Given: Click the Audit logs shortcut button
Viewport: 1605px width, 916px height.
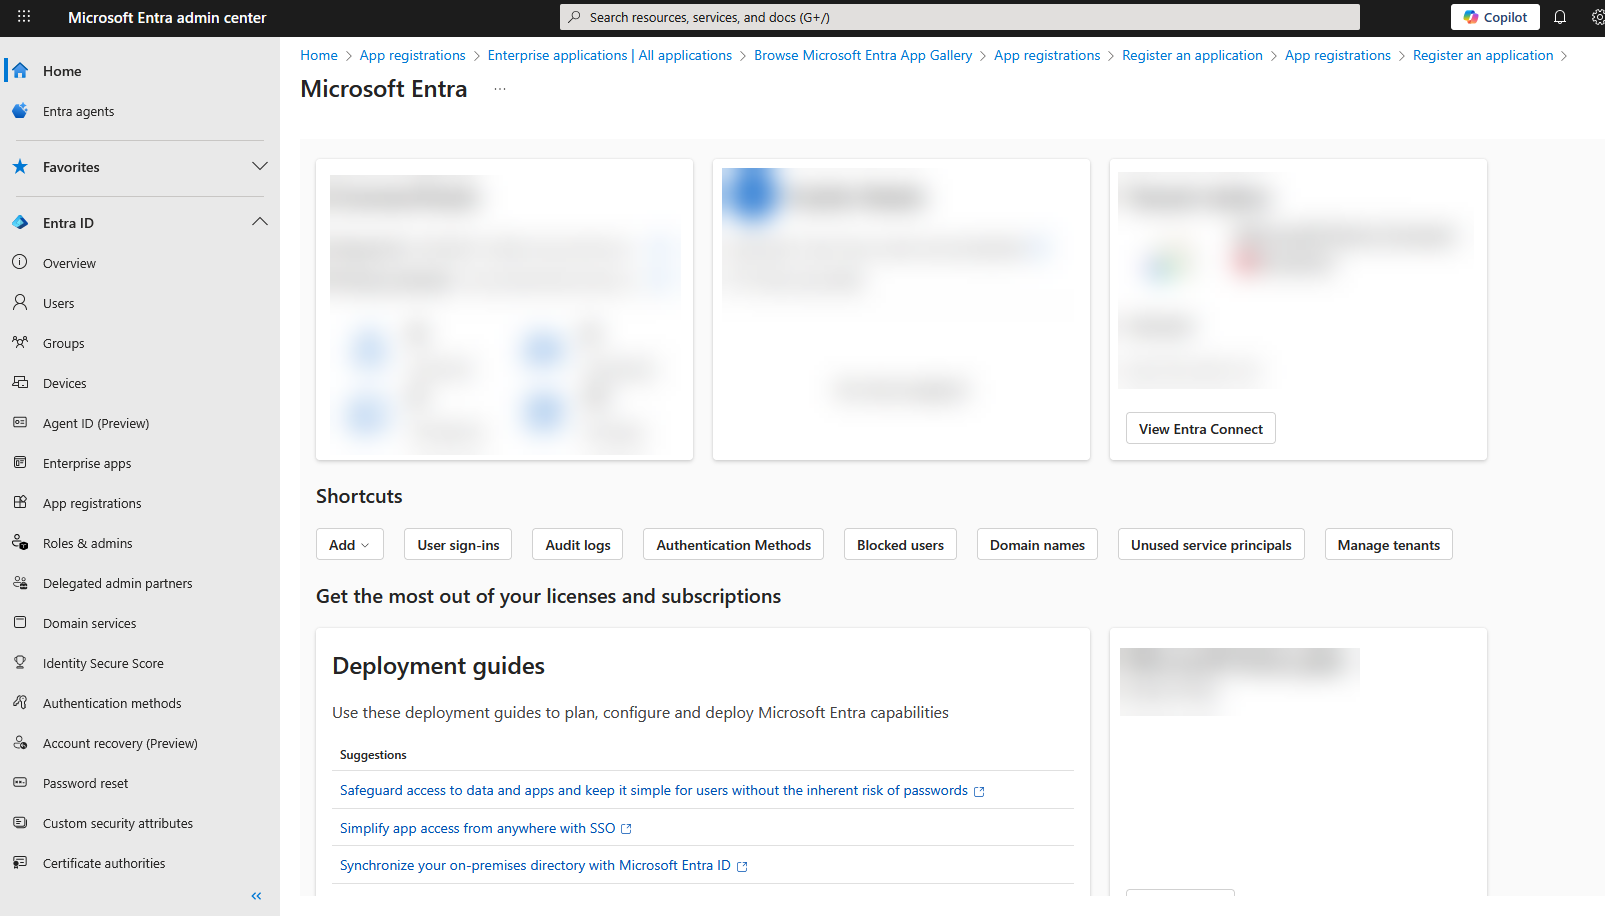Looking at the screenshot, I should pyautogui.click(x=578, y=545).
